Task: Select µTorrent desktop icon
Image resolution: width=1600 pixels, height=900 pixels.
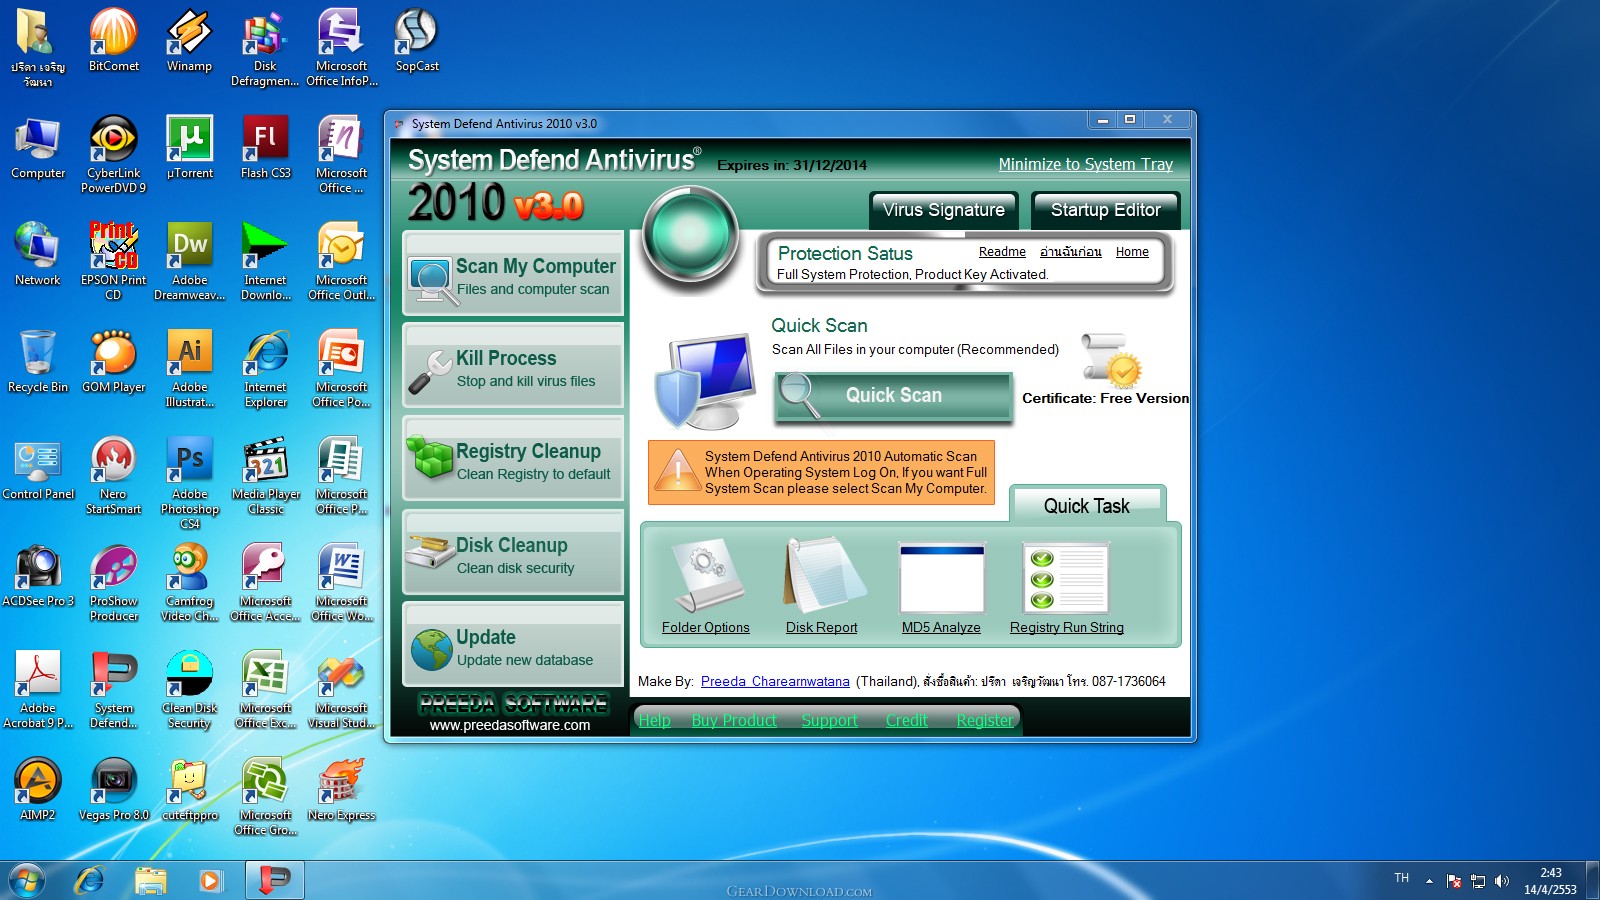Action: click(x=190, y=148)
